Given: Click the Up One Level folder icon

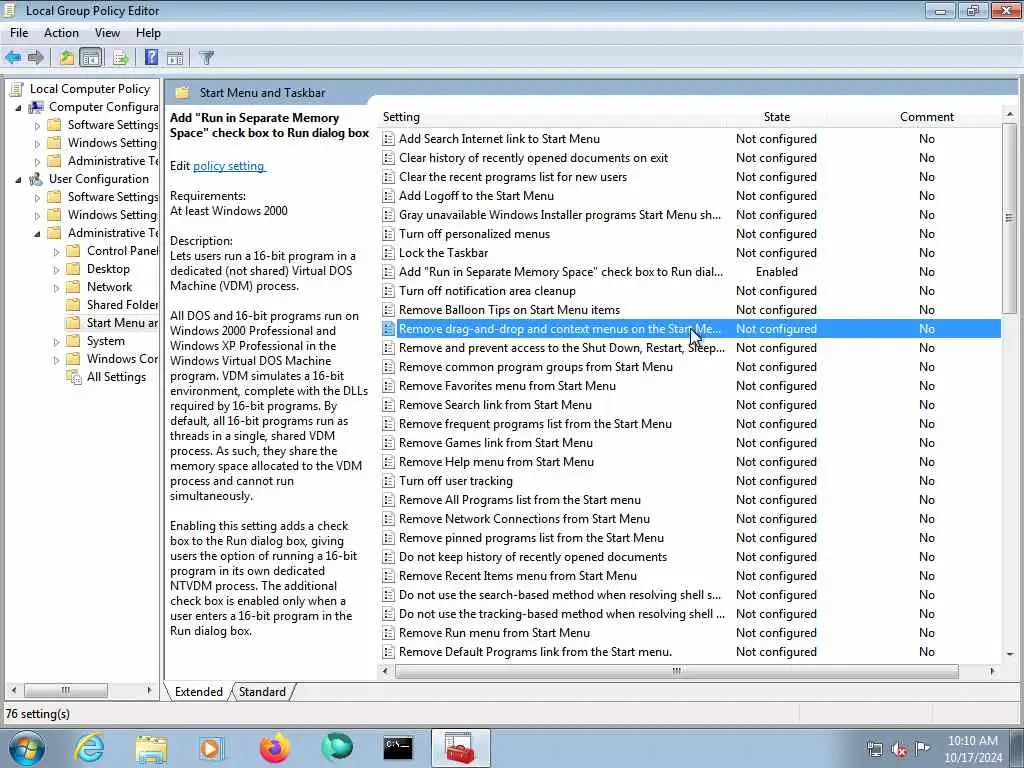Looking at the screenshot, I should [x=67, y=57].
